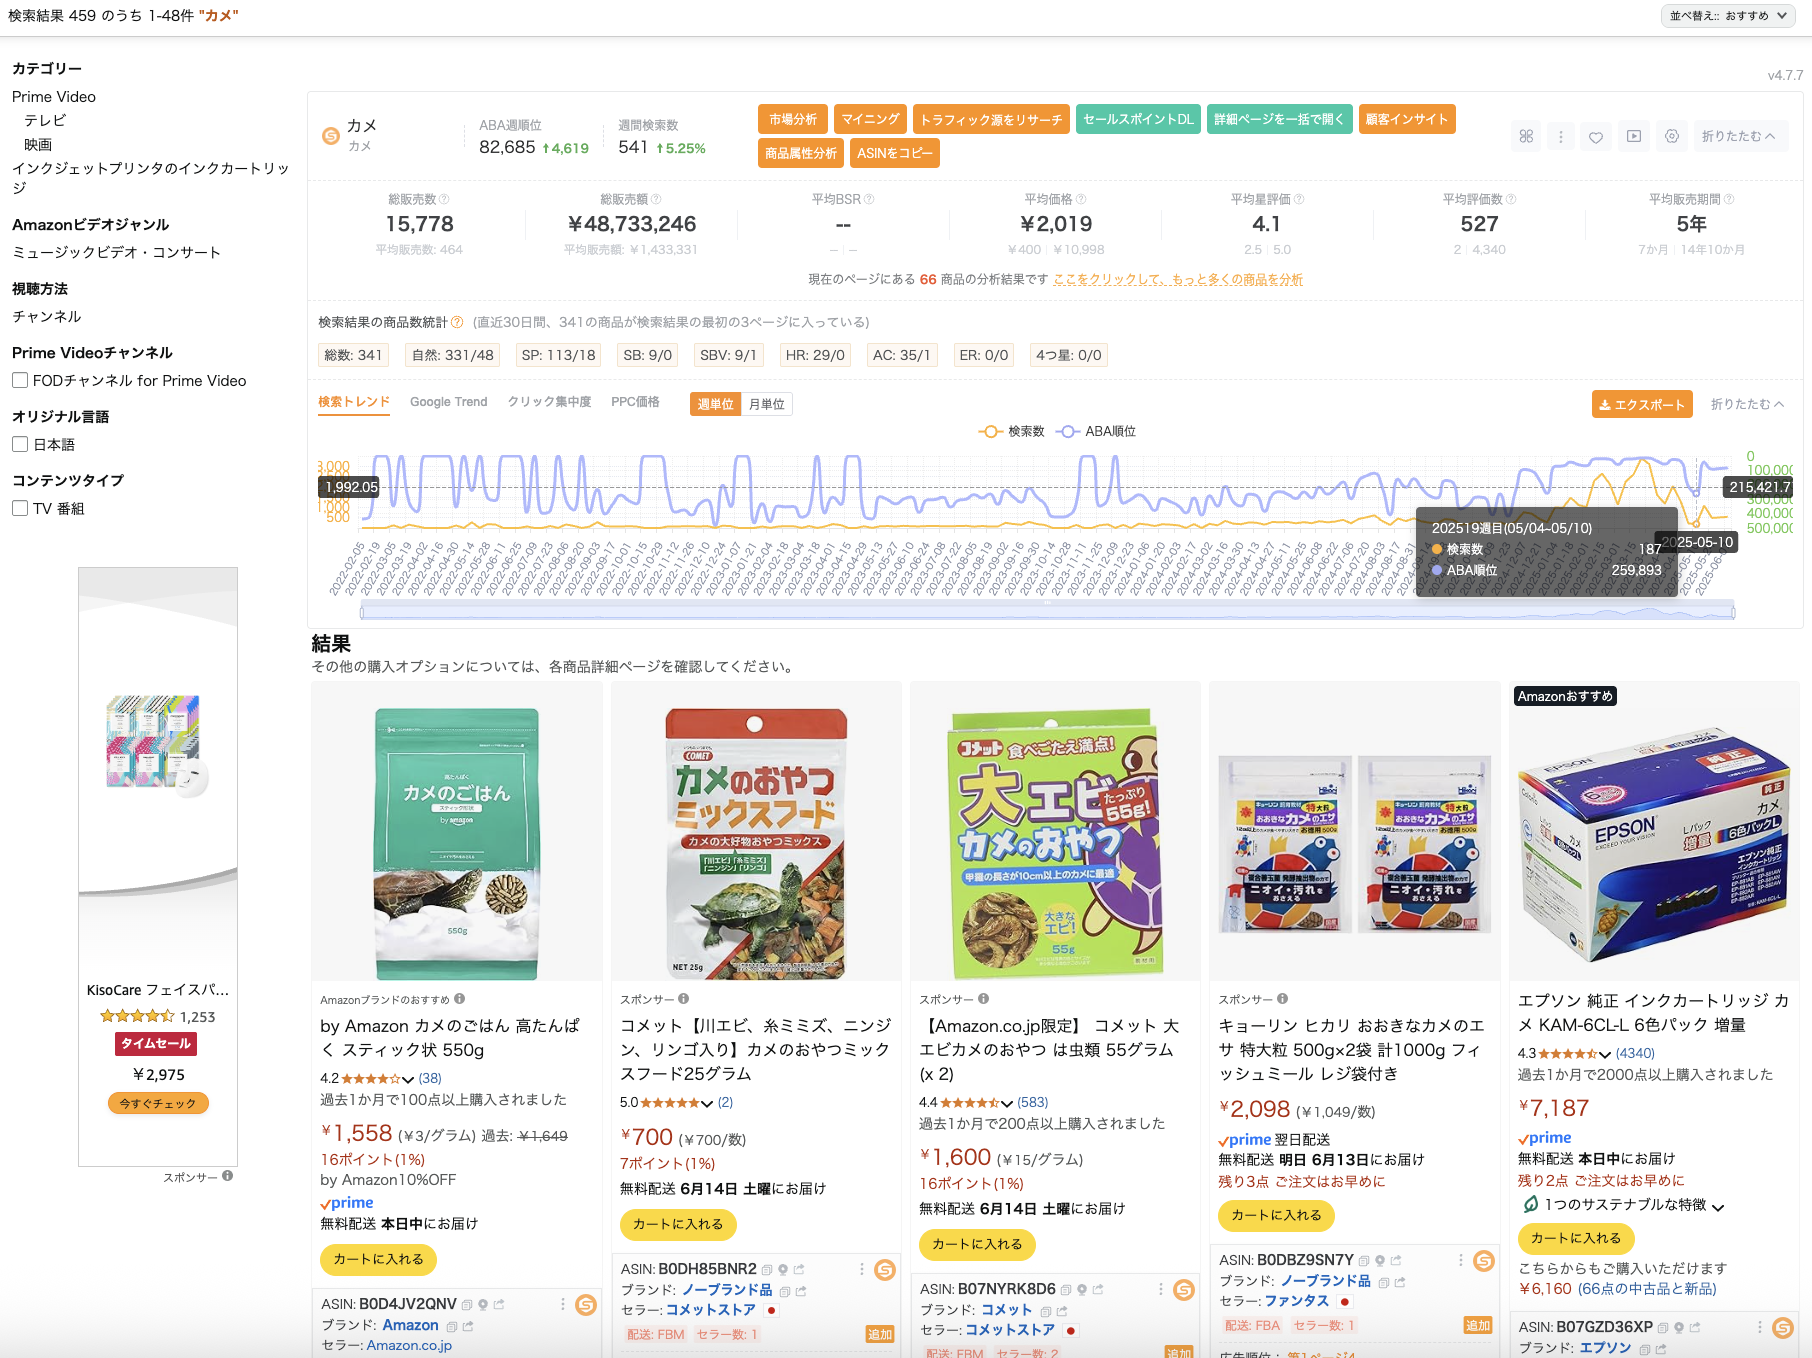Screen dimensions: 1812x1358
Task: Expand rating chevron for 4.3 stars Epson product
Action: pos(1605,1054)
